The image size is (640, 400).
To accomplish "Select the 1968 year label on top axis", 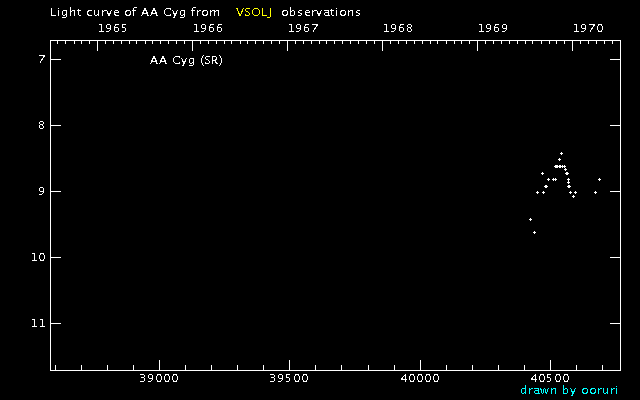I will pyautogui.click(x=398, y=28).
